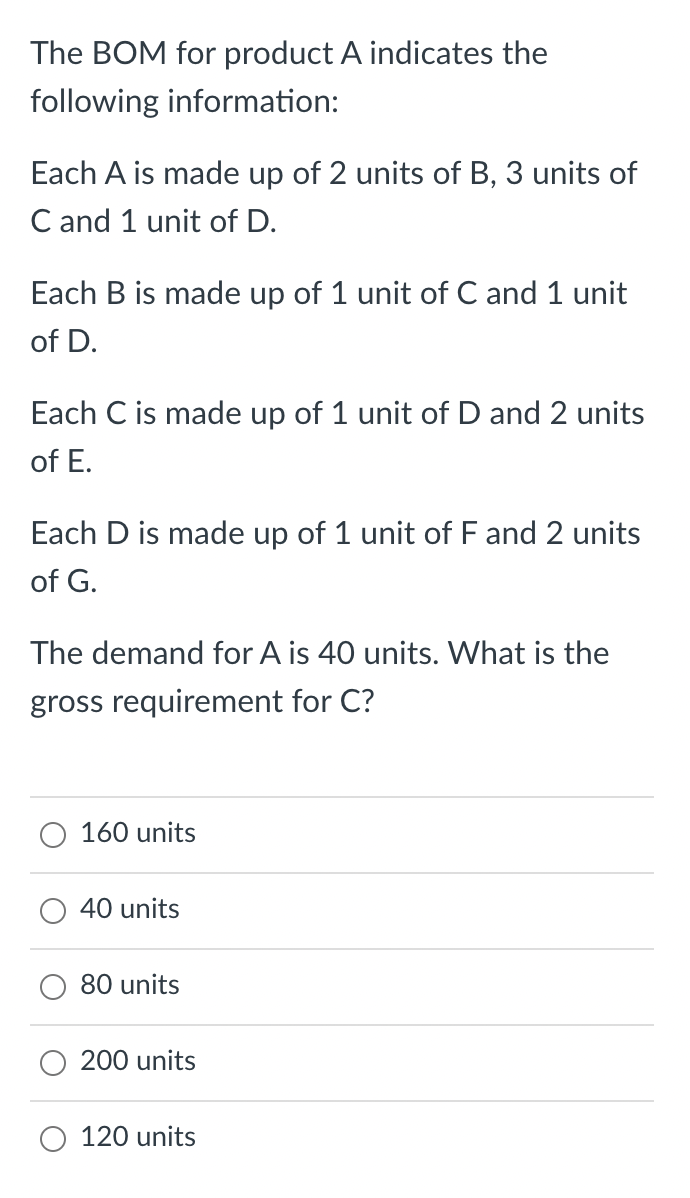Screen dimensions: 690x1198
Task: Click the 120 units answer label
Action: point(138,1137)
